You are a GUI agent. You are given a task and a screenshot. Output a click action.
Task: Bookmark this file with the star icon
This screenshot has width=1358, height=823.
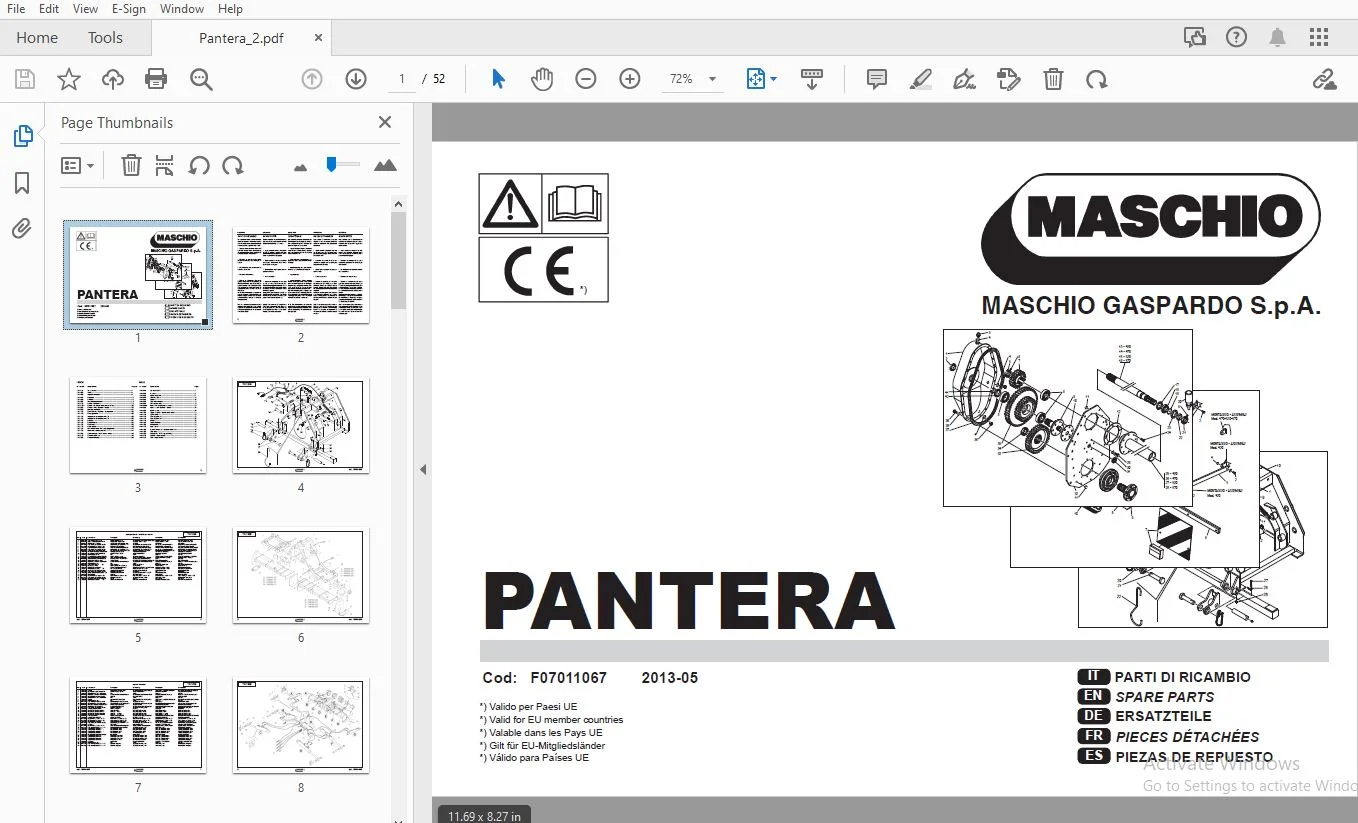[x=69, y=79]
